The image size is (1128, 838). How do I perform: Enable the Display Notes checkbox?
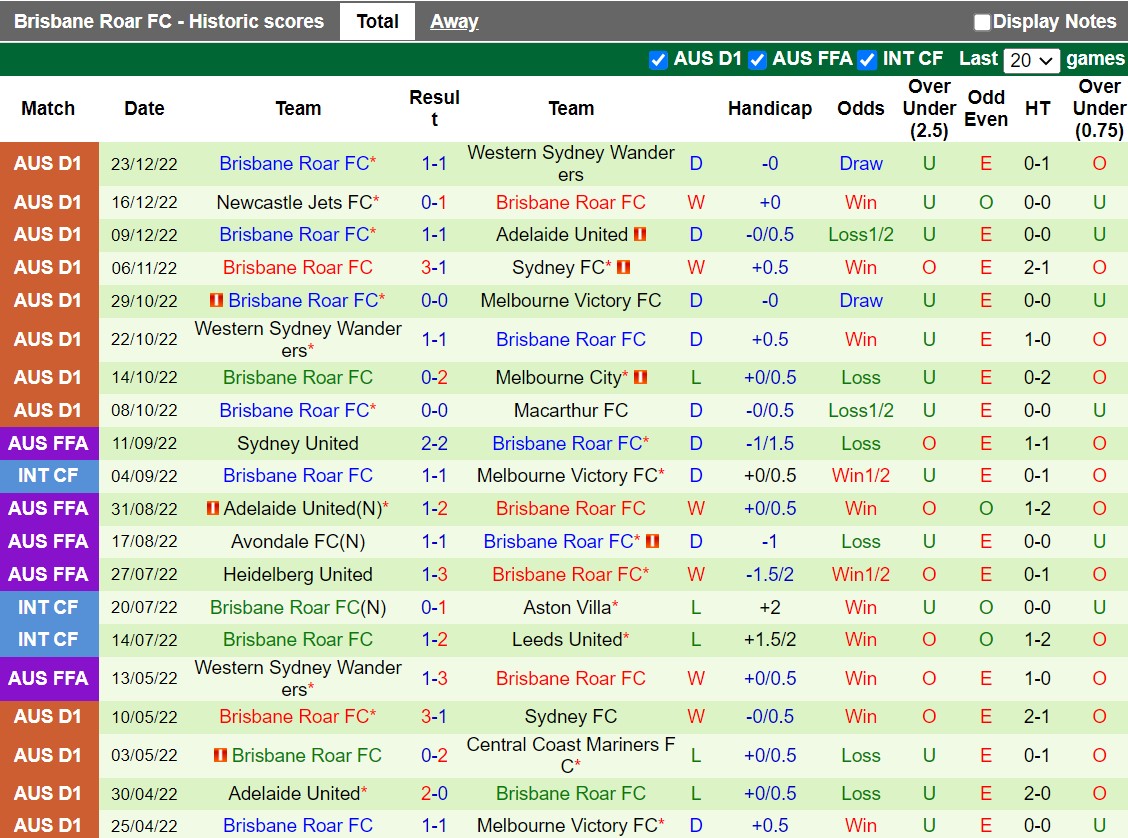pyautogui.click(x=981, y=21)
